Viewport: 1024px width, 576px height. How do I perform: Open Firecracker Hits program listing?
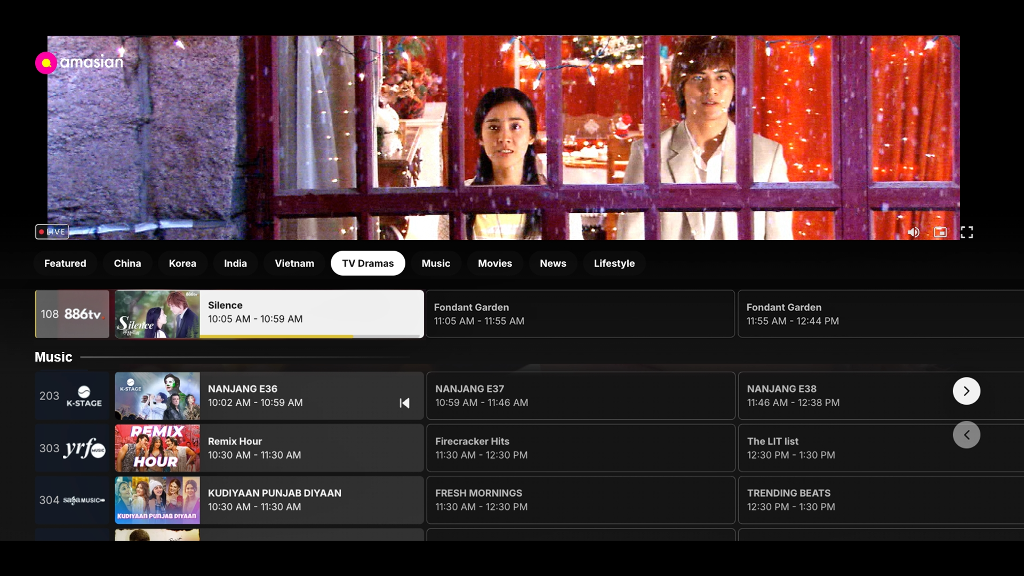(x=580, y=448)
